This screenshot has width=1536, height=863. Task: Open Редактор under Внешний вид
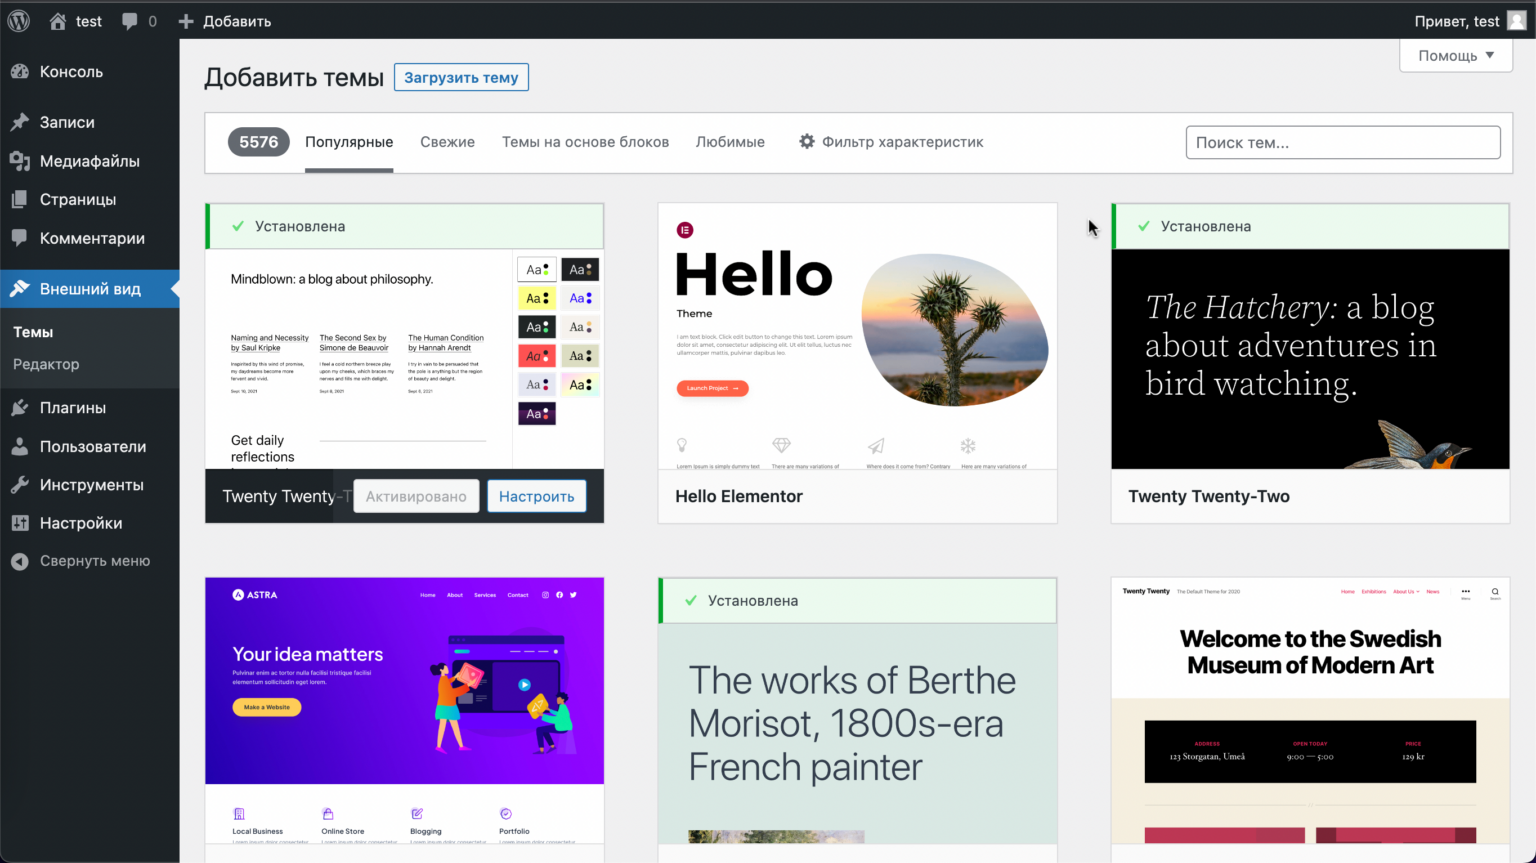pyautogui.click(x=46, y=364)
